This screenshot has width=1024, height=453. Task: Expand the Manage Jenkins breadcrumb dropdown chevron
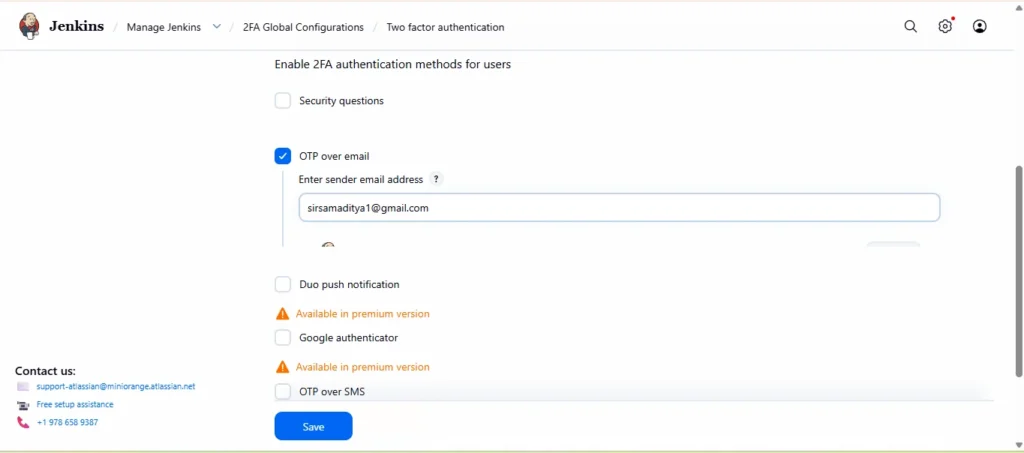[217, 27]
